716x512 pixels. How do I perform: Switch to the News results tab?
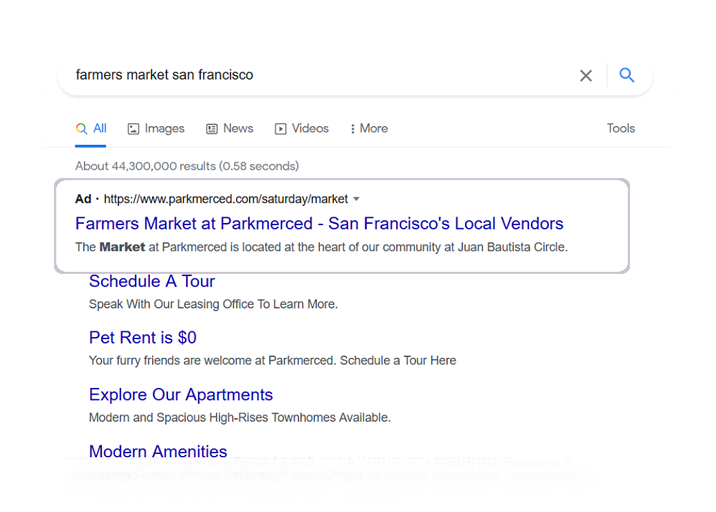pos(229,129)
